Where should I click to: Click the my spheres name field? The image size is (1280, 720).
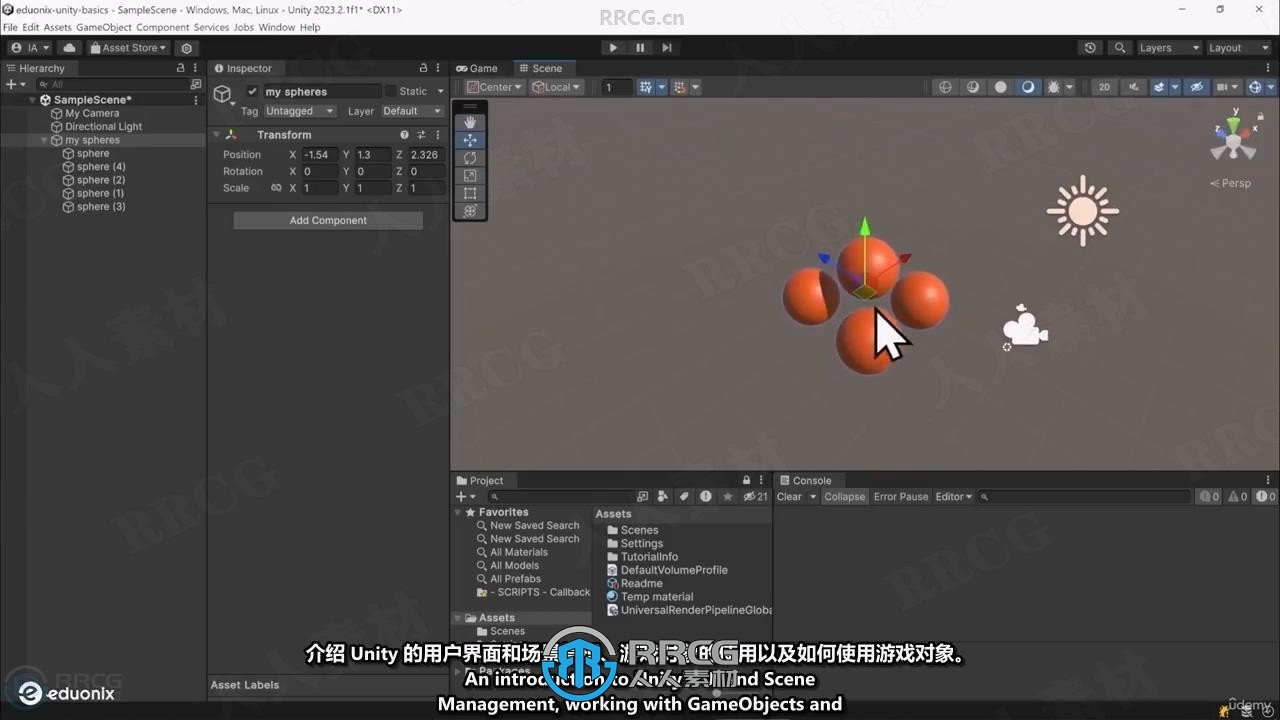[x=321, y=91]
